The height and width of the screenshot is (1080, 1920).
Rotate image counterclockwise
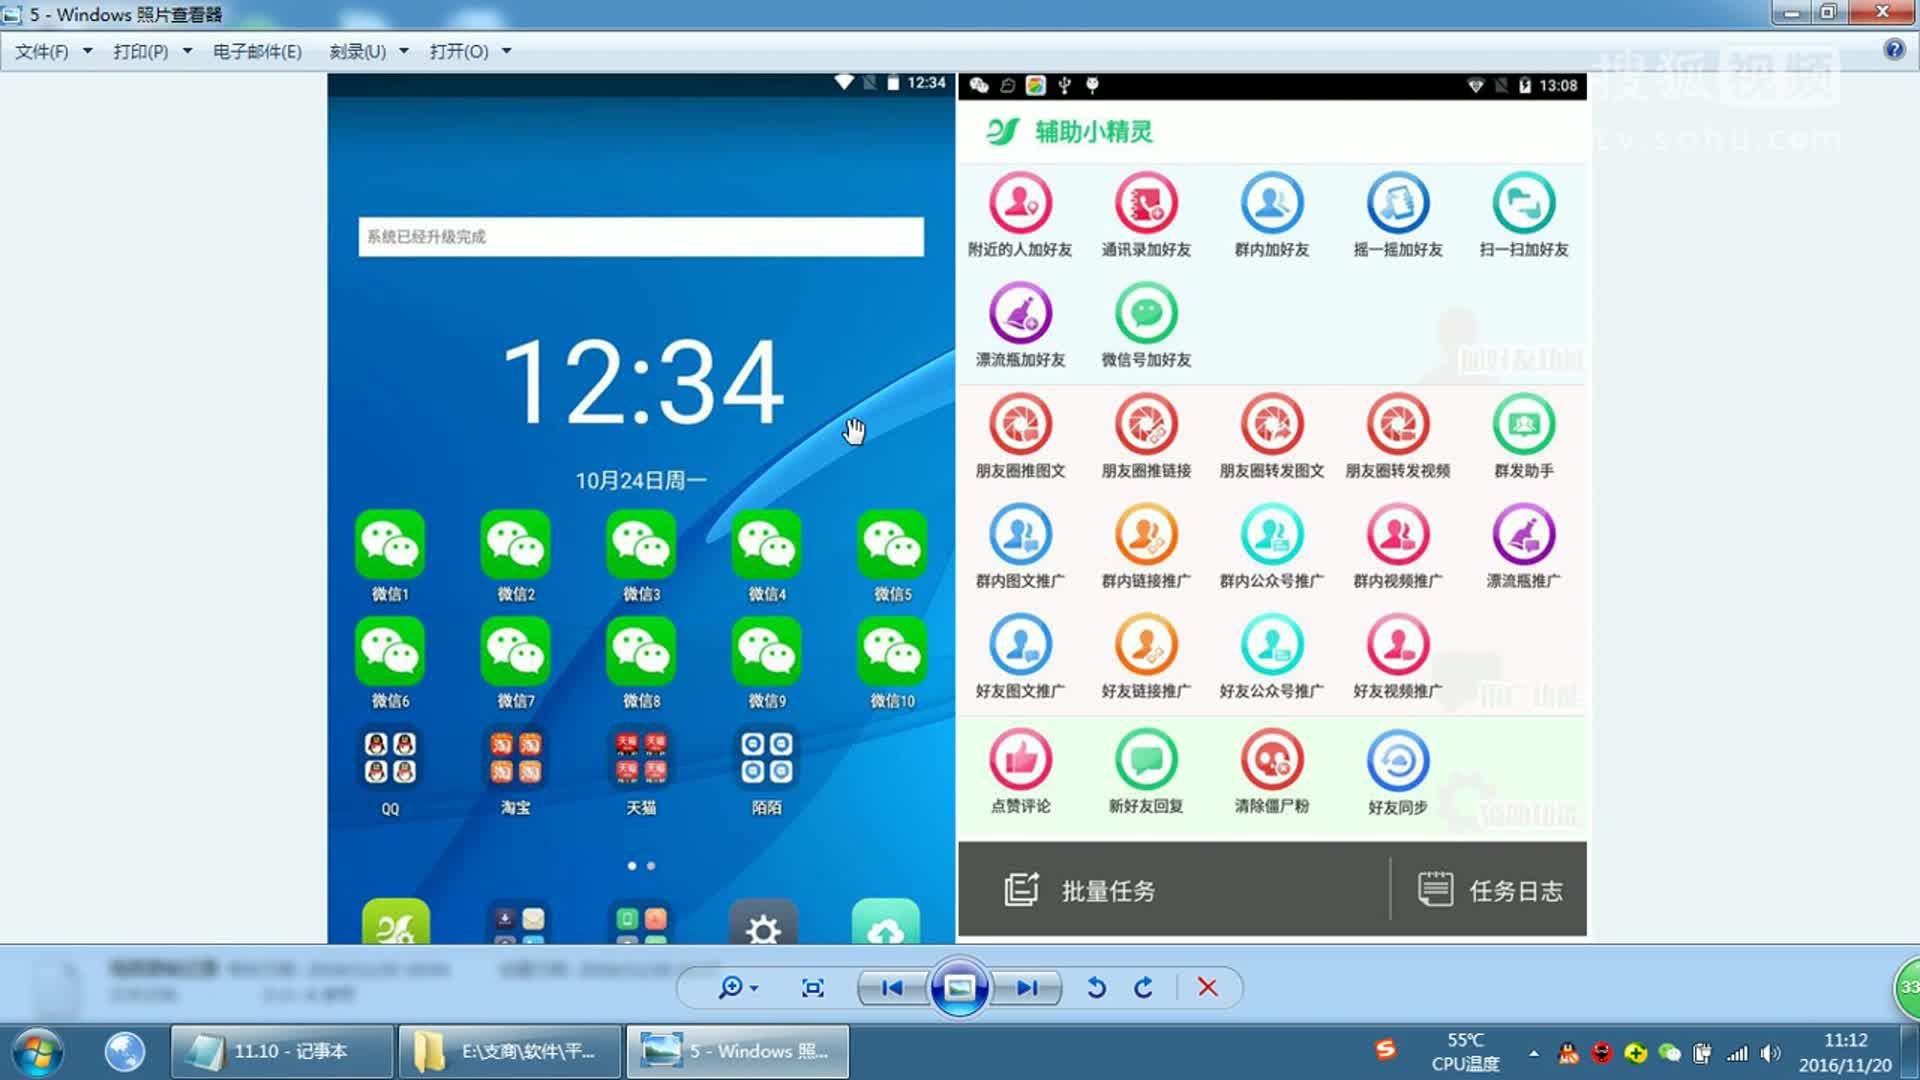coord(1096,988)
